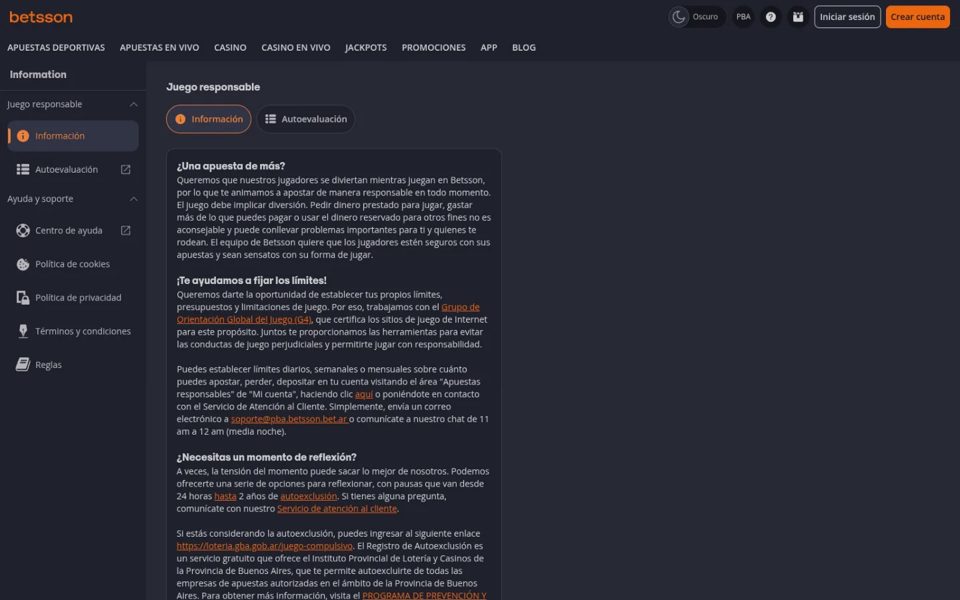Collapse the Juego responsable sidebar section
Viewport: 960px width, 600px height.
133,105
